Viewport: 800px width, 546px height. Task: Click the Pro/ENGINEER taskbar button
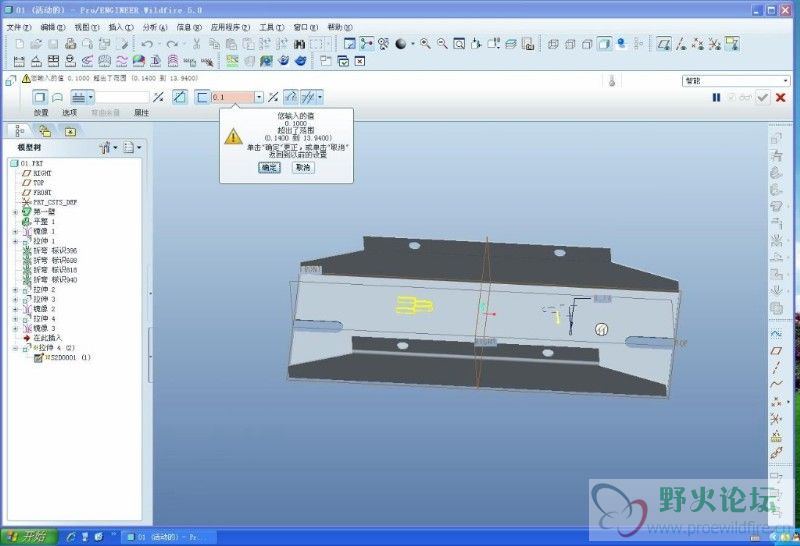(167, 537)
